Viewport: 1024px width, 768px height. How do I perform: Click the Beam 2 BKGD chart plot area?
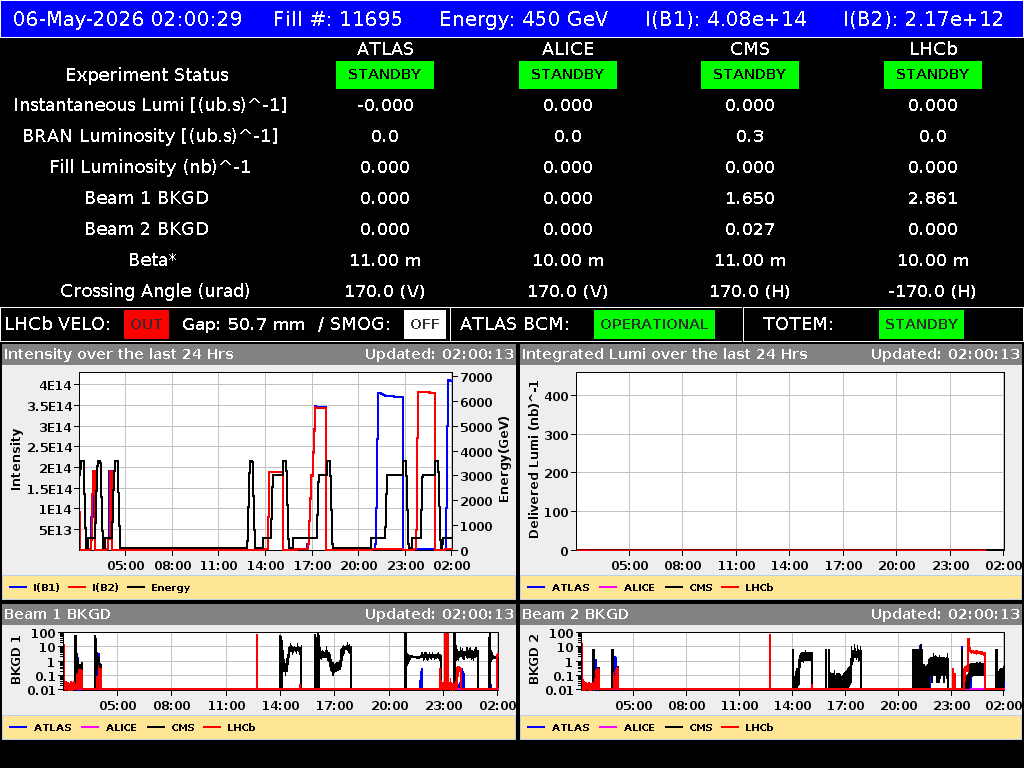pyautogui.click(x=793, y=661)
